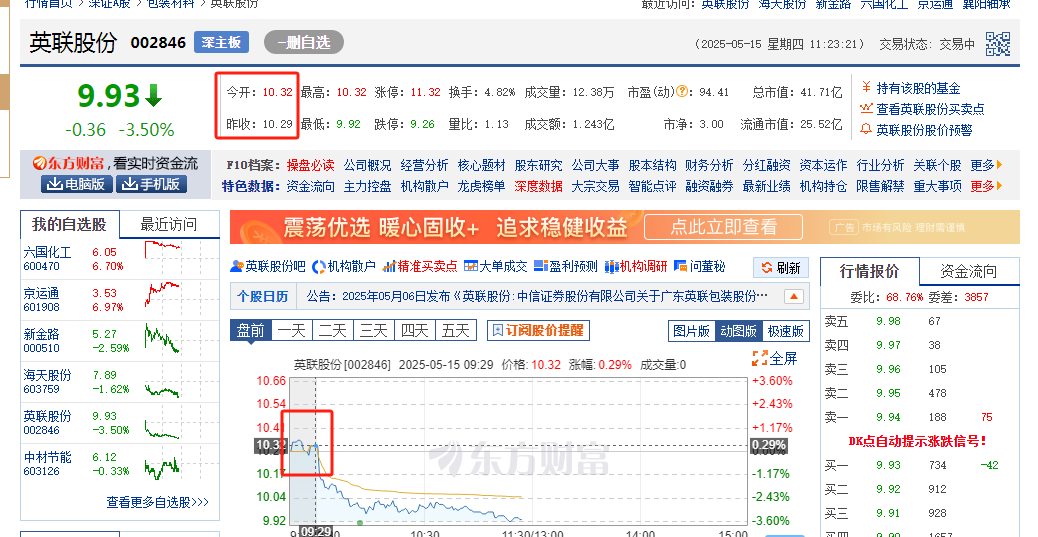This screenshot has width=1038, height=537.
Task: Select 一天 chart tab
Action: [291, 330]
